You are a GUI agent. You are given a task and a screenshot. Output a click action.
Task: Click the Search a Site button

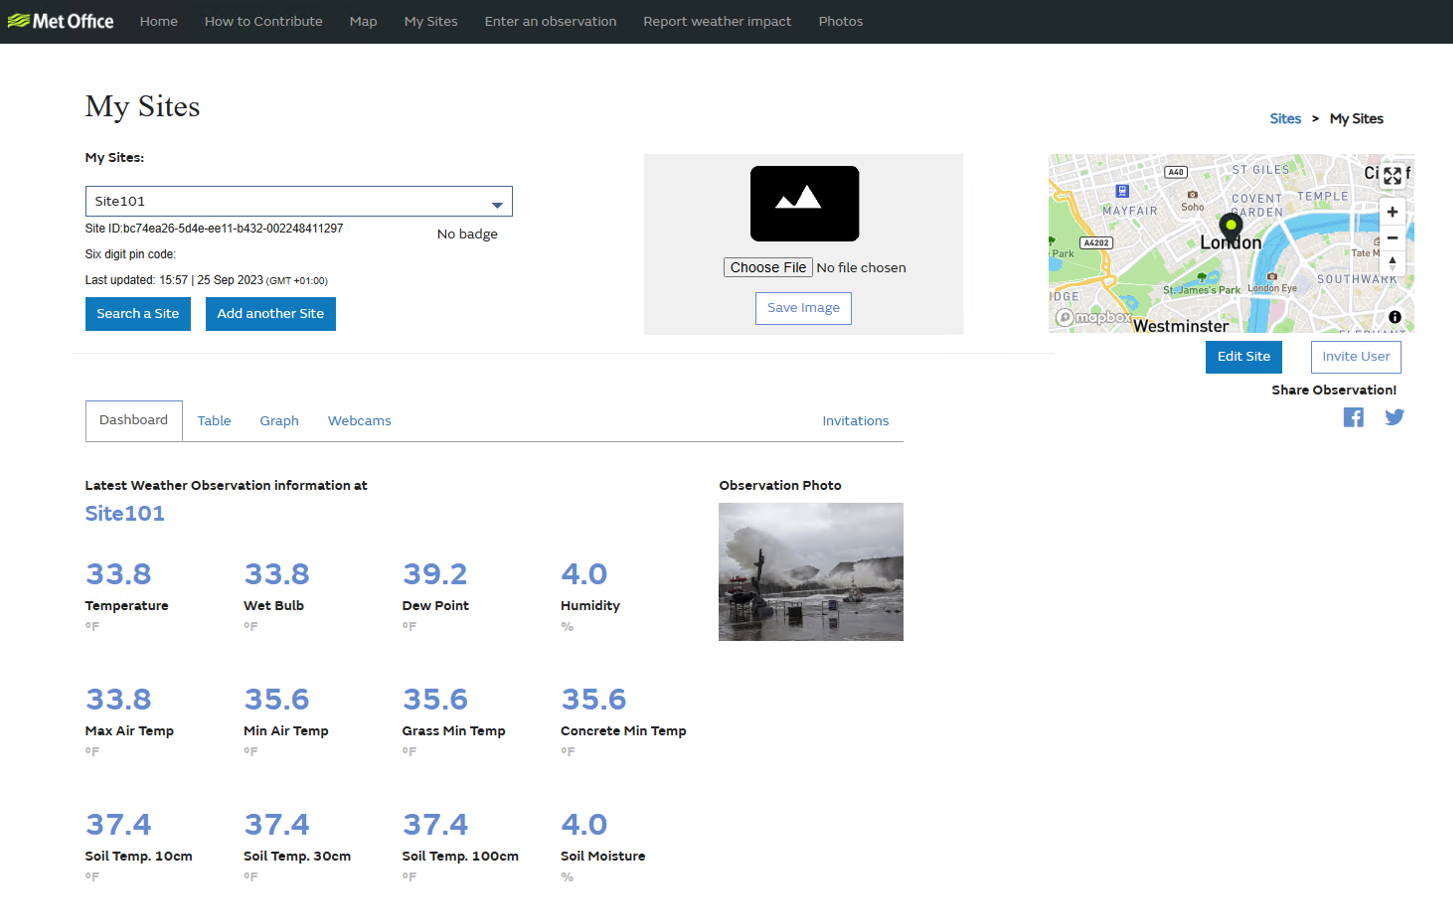click(x=138, y=314)
